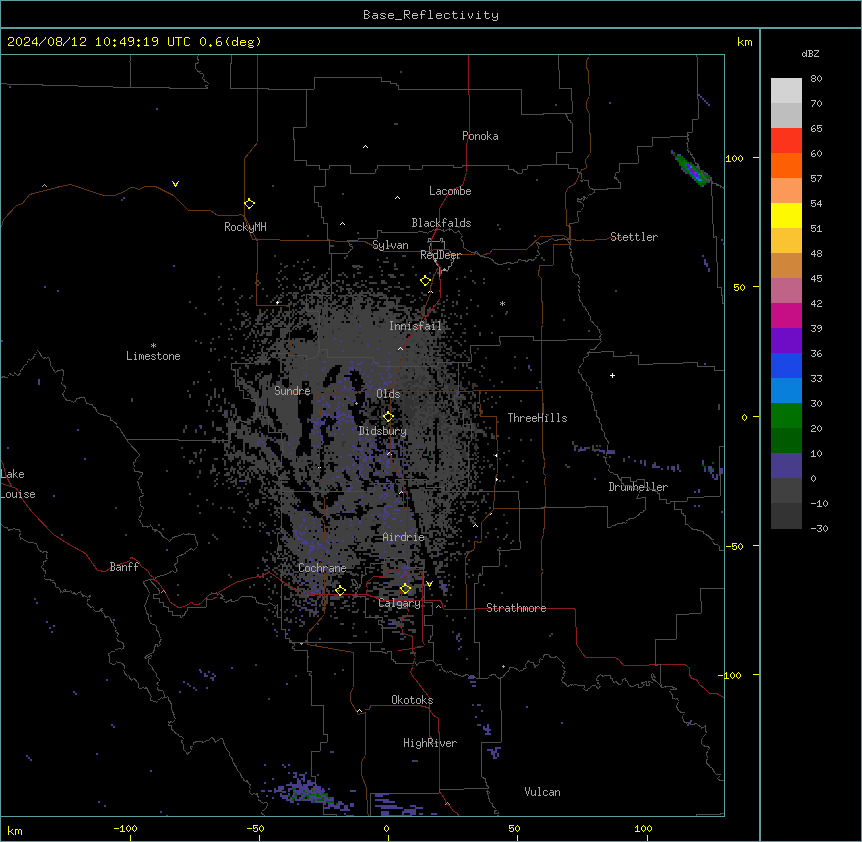Click the Sylvan label
The height and width of the screenshot is (842, 862).
tap(390, 245)
